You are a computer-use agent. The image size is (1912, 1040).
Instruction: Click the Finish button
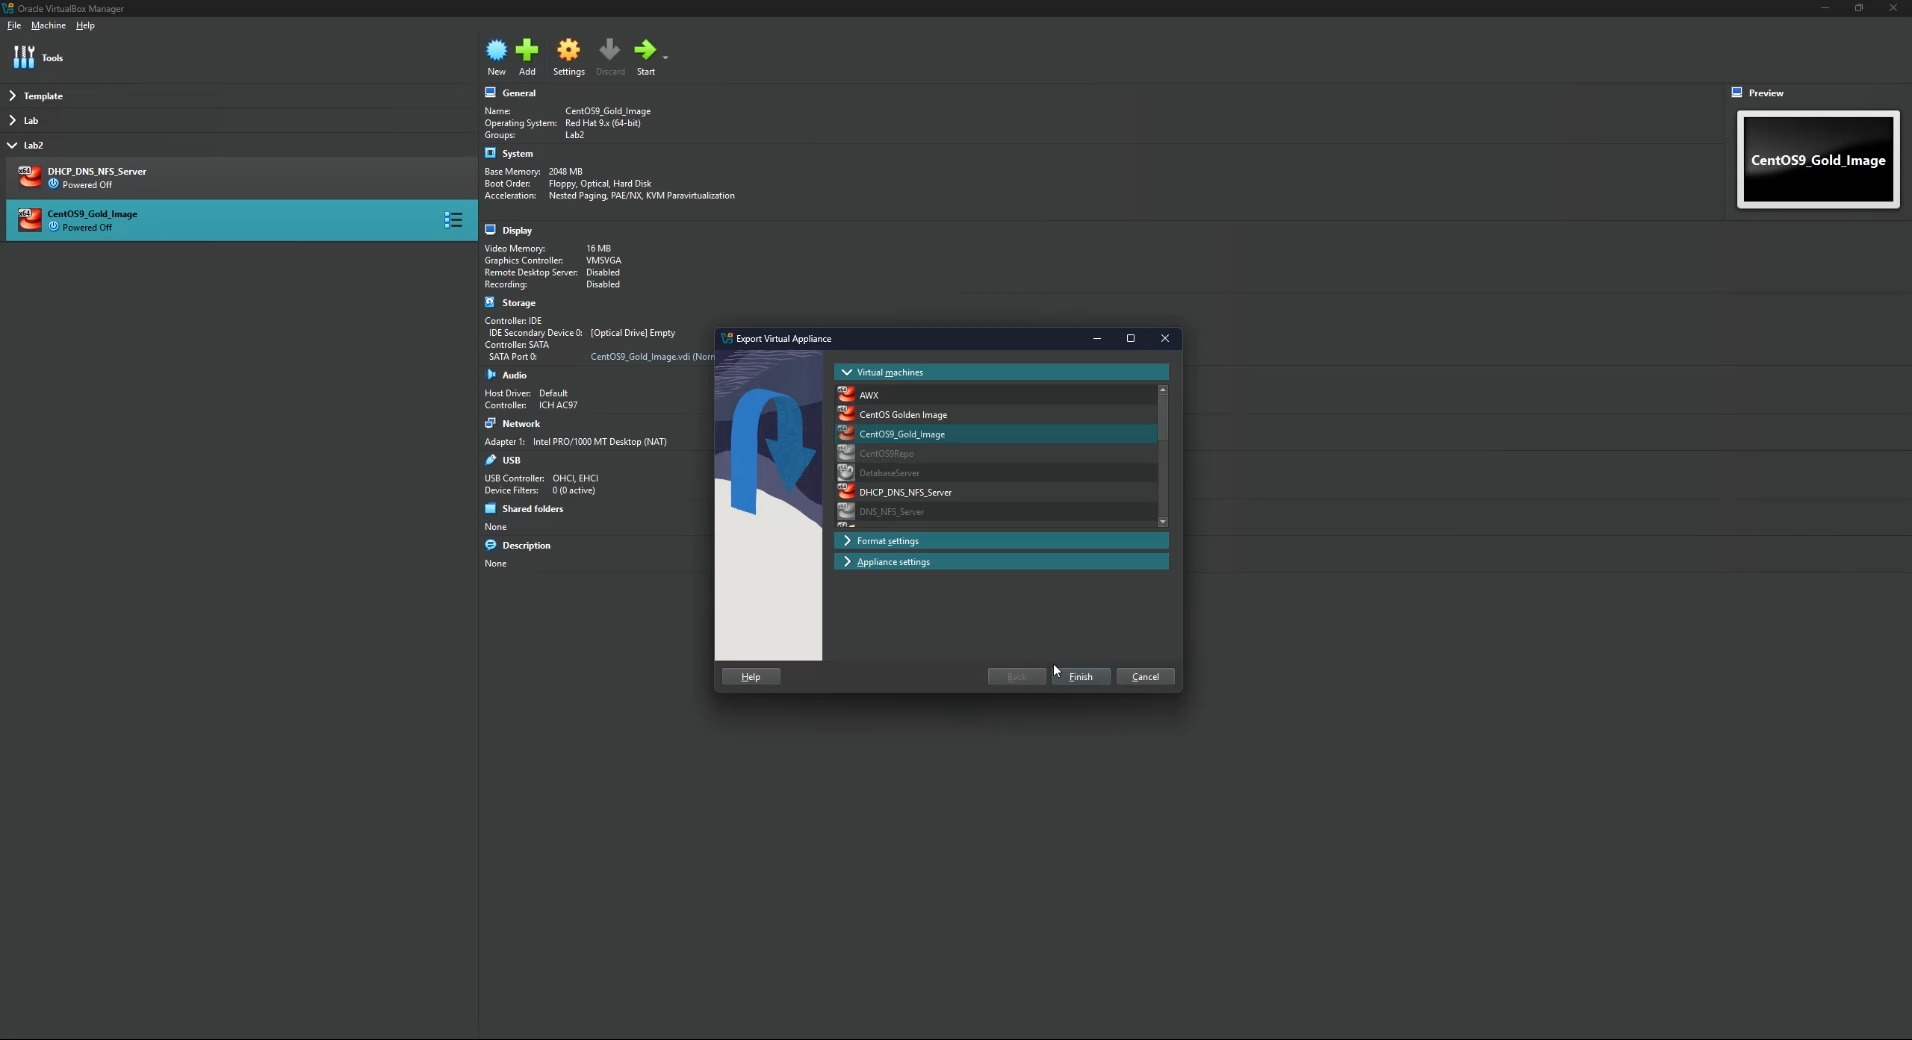(x=1080, y=677)
